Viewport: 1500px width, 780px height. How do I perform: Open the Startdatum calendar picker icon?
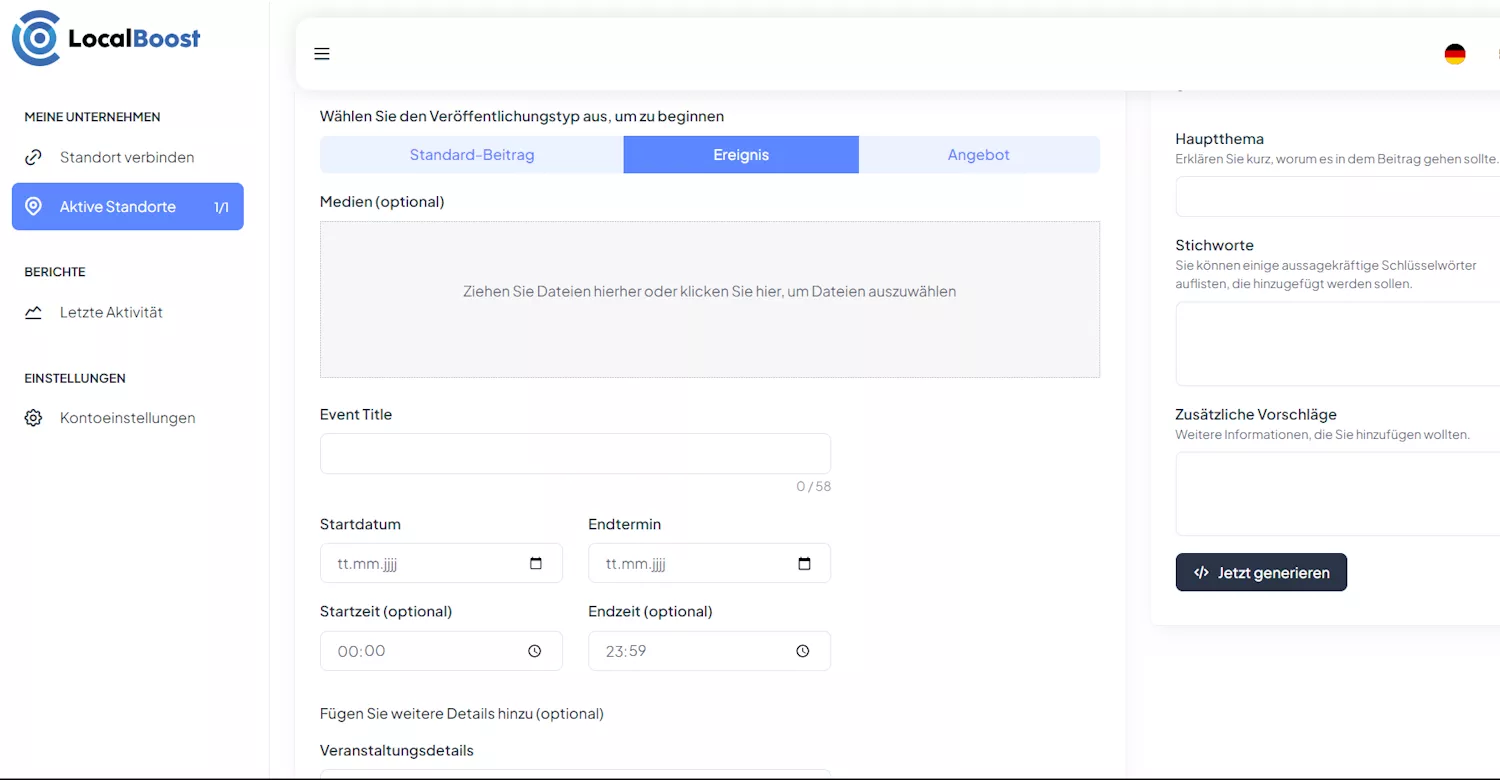pos(535,564)
